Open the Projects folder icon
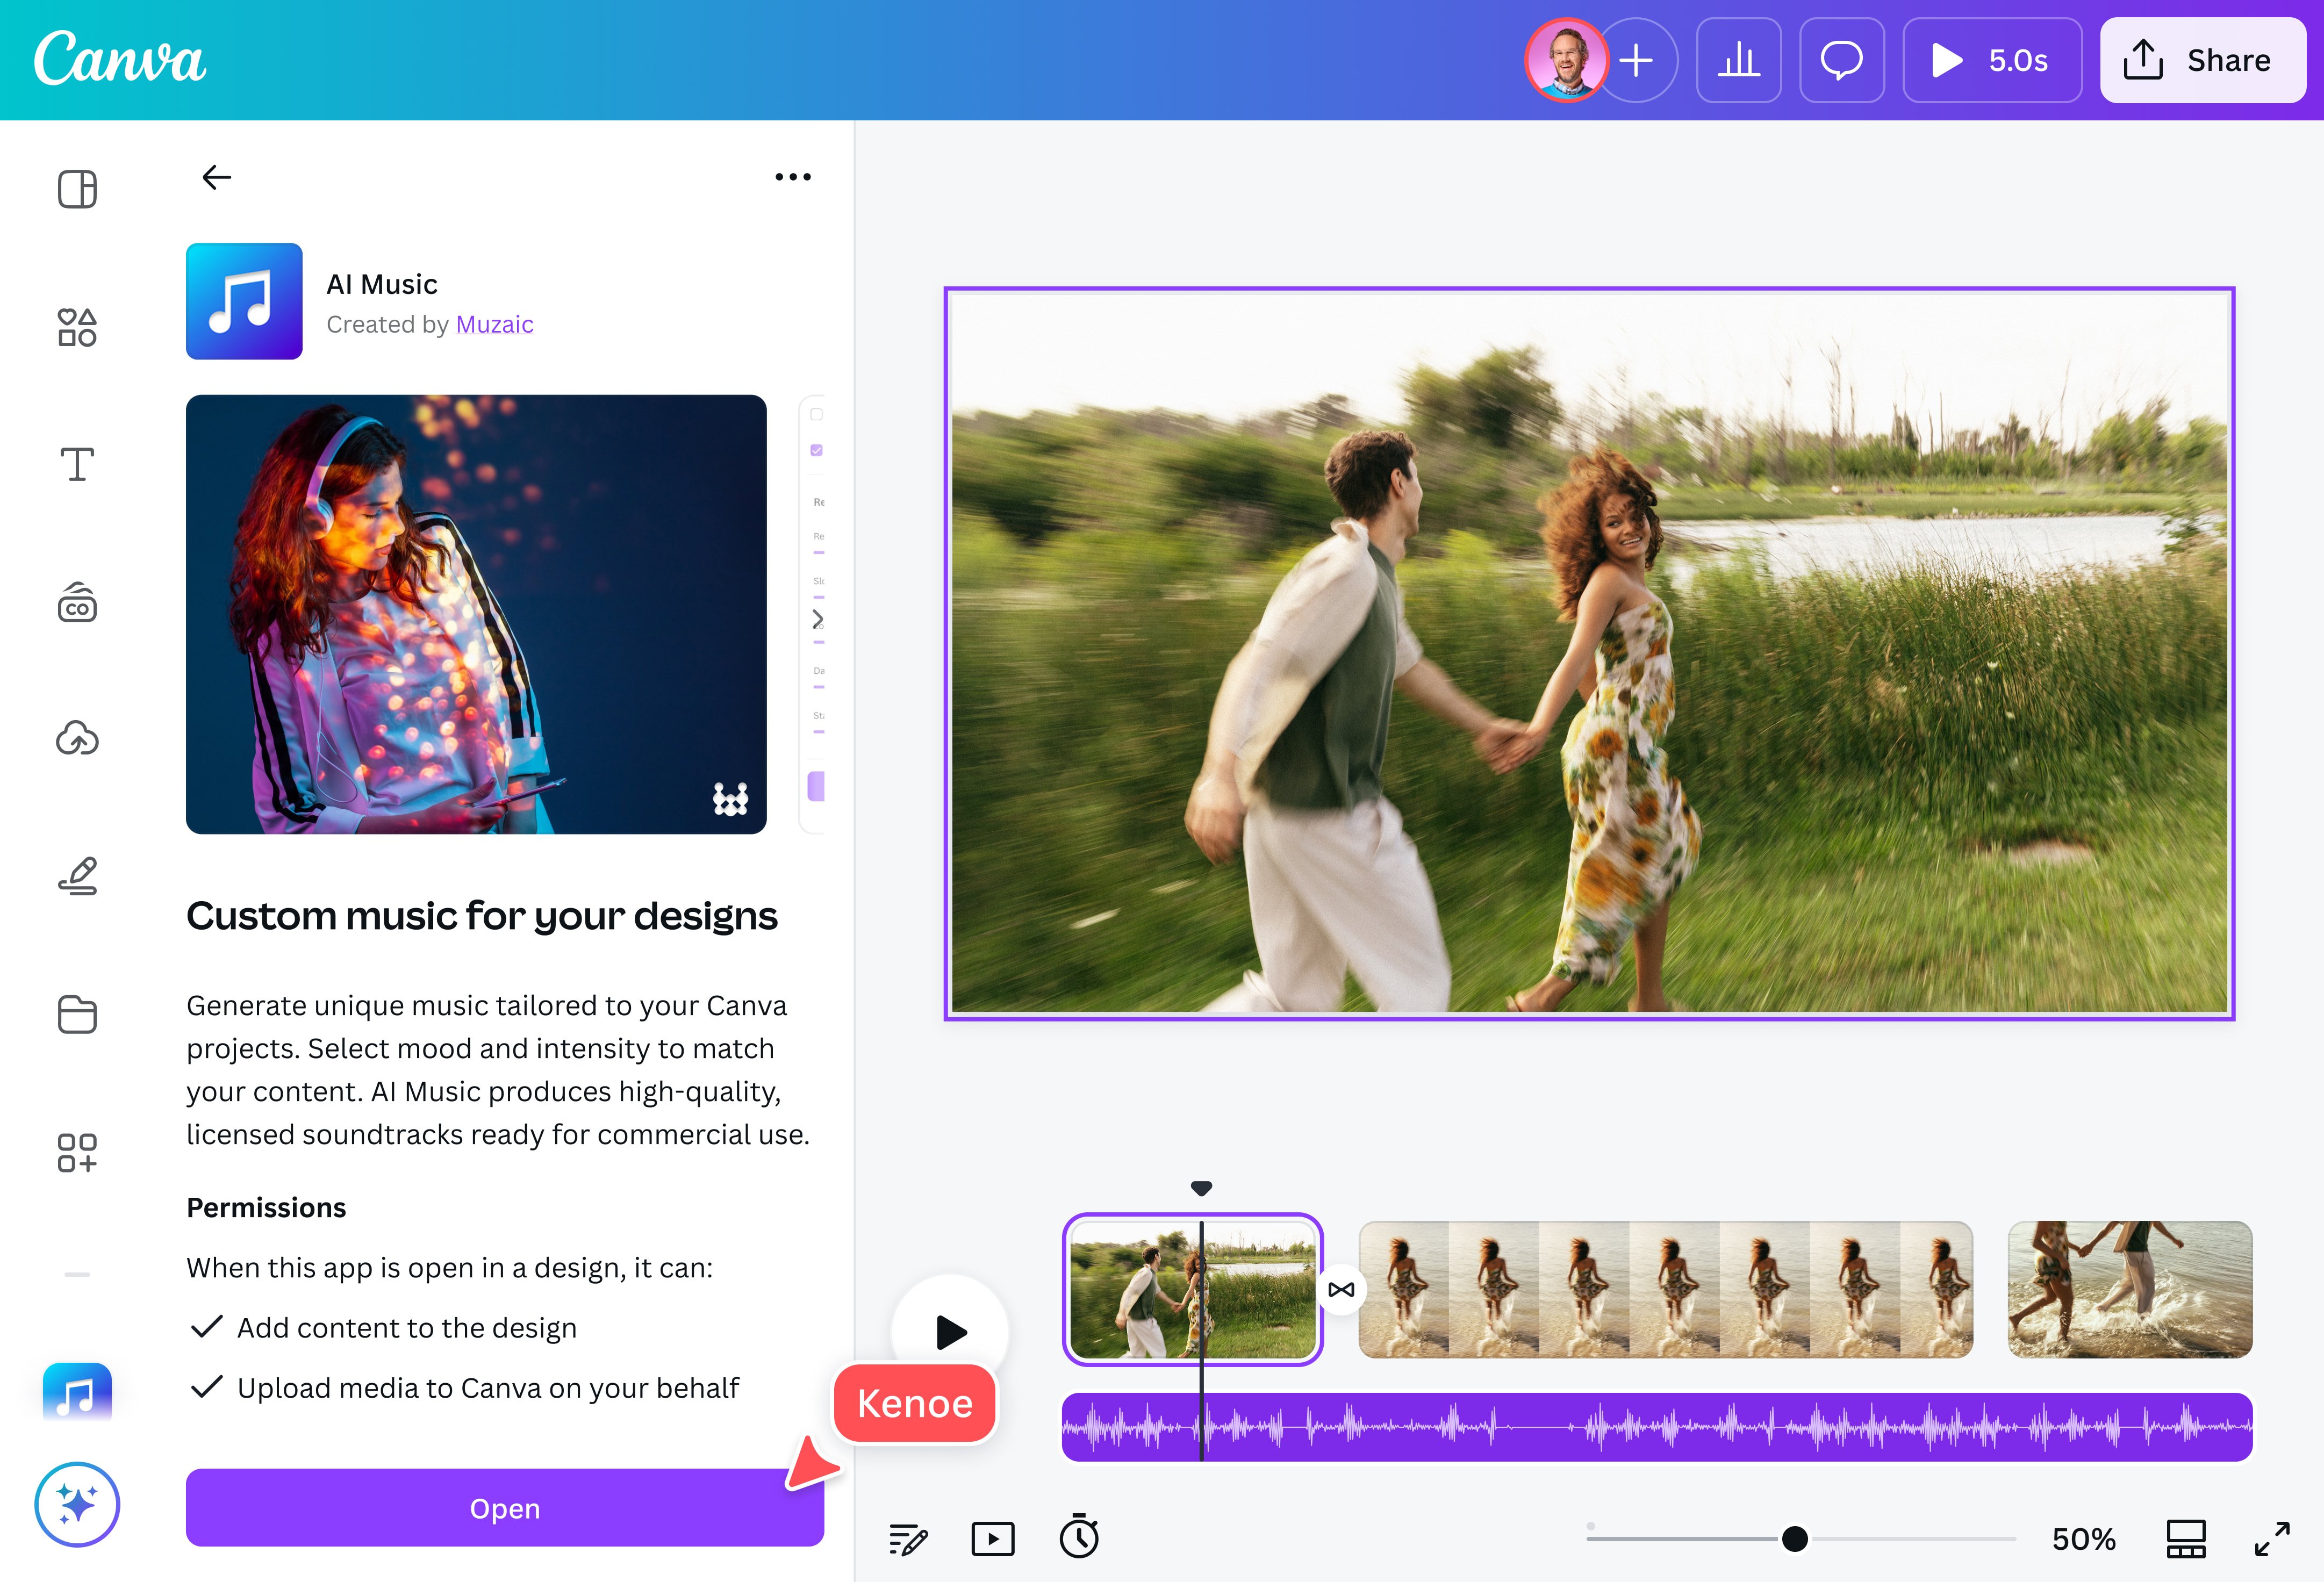 (x=77, y=1014)
